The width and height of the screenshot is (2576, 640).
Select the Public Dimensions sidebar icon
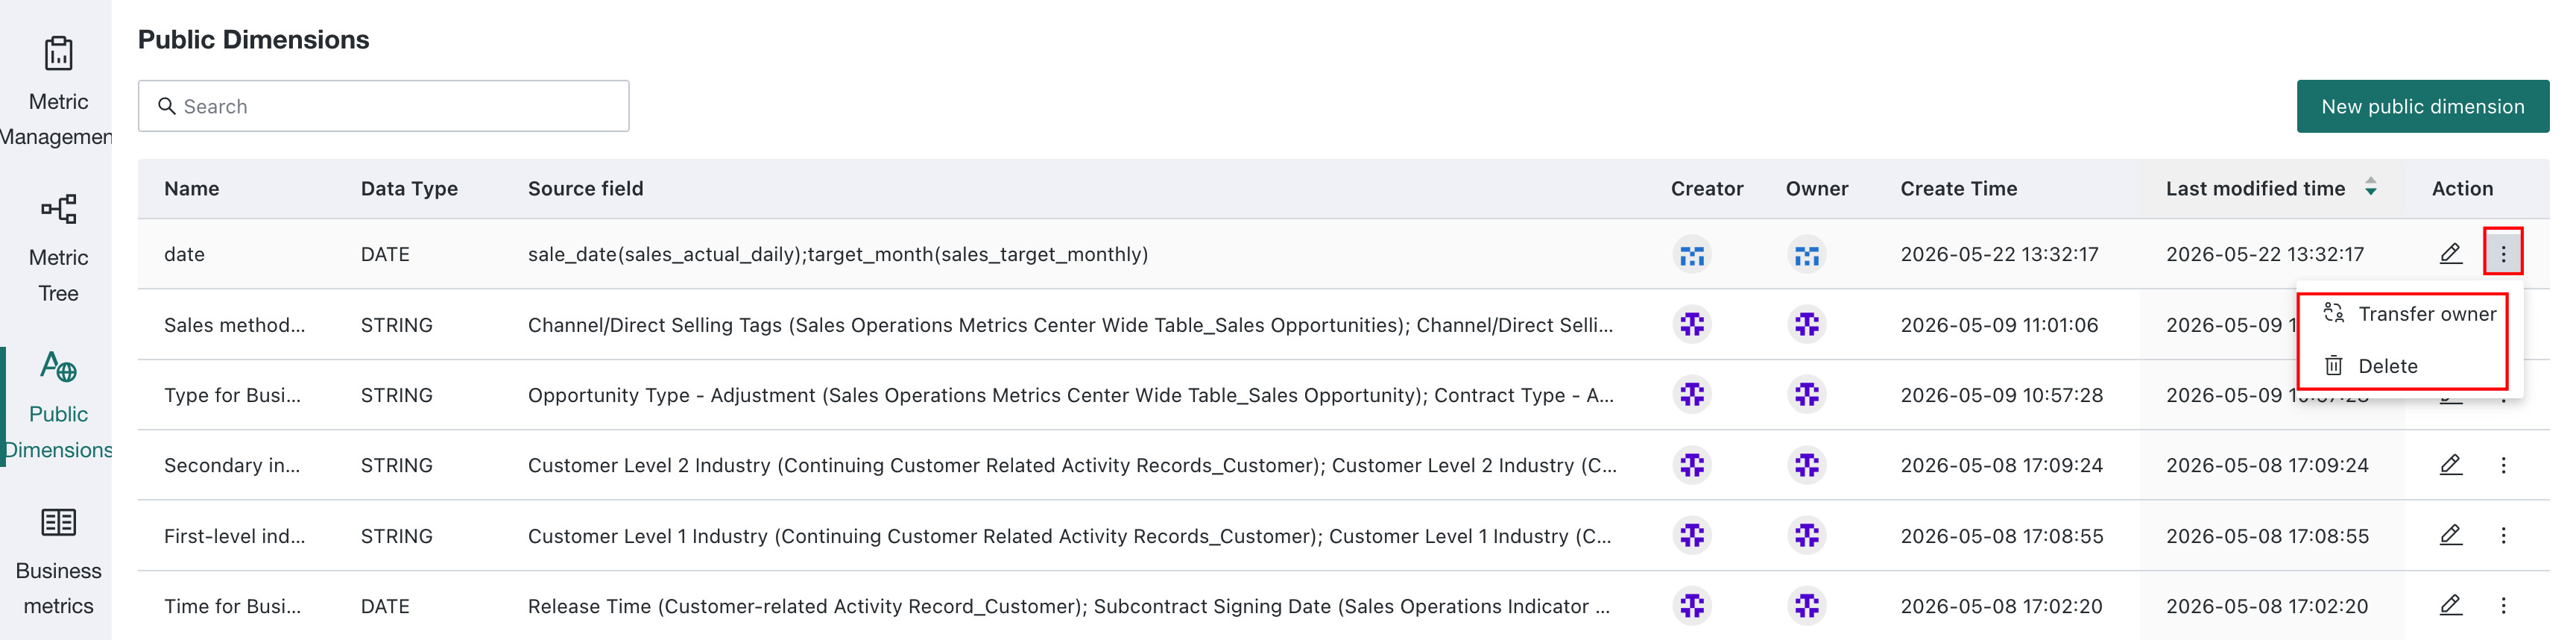pyautogui.click(x=58, y=367)
